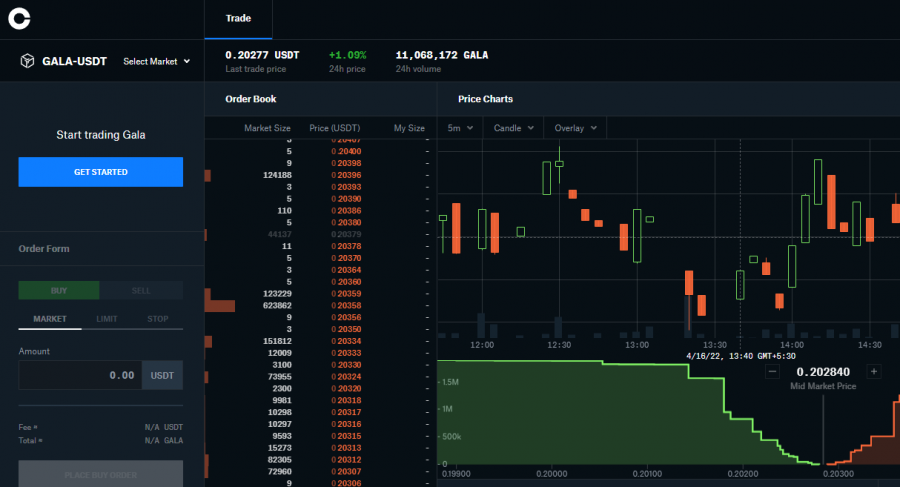Select order book price 0.20317
900x487 pixels.
(346, 412)
